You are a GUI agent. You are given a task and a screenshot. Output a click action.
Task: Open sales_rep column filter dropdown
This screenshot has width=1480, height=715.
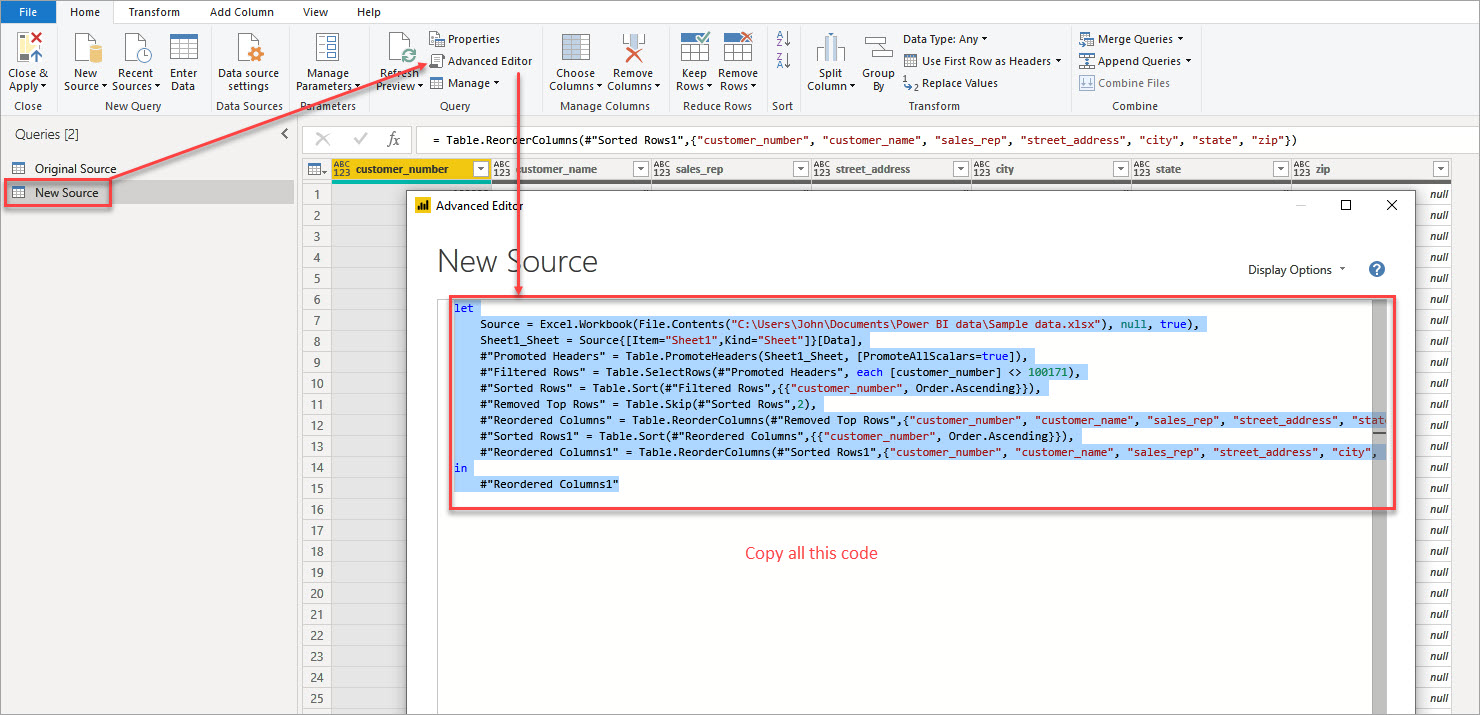(800, 169)
